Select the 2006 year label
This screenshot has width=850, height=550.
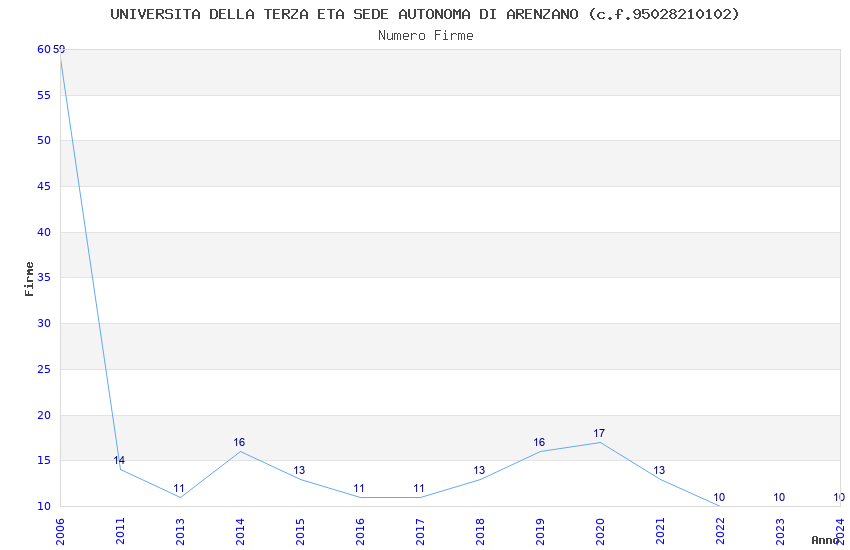60,532
